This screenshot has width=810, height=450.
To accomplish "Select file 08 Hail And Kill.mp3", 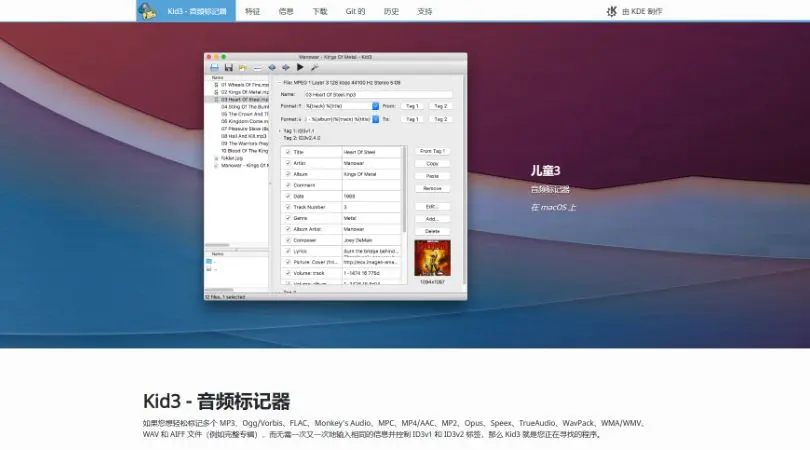I will point(243,136).
